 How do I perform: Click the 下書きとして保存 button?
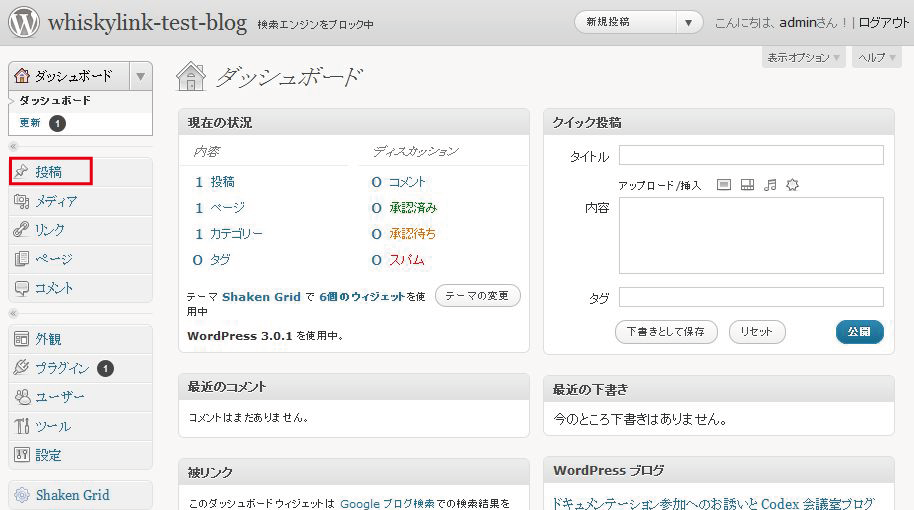(666, 332)
